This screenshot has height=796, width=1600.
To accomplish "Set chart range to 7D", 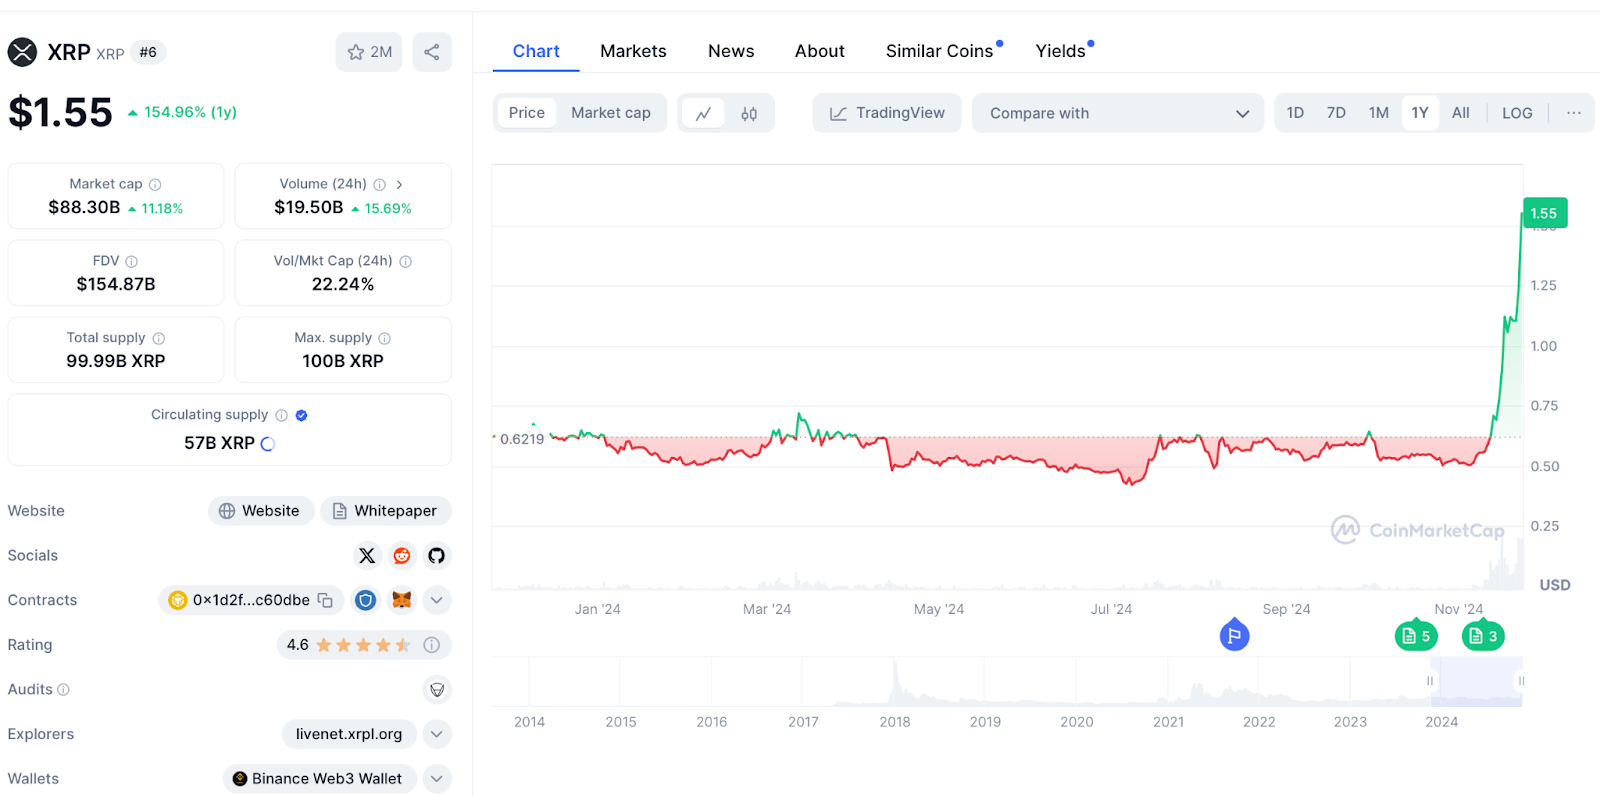I will 1336,113.
